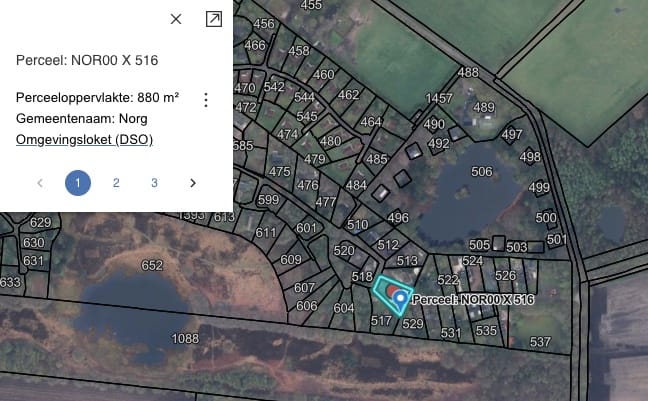Select page 1 of results
The width and height of the screenshot is (648, 401).
coord(78,183)
